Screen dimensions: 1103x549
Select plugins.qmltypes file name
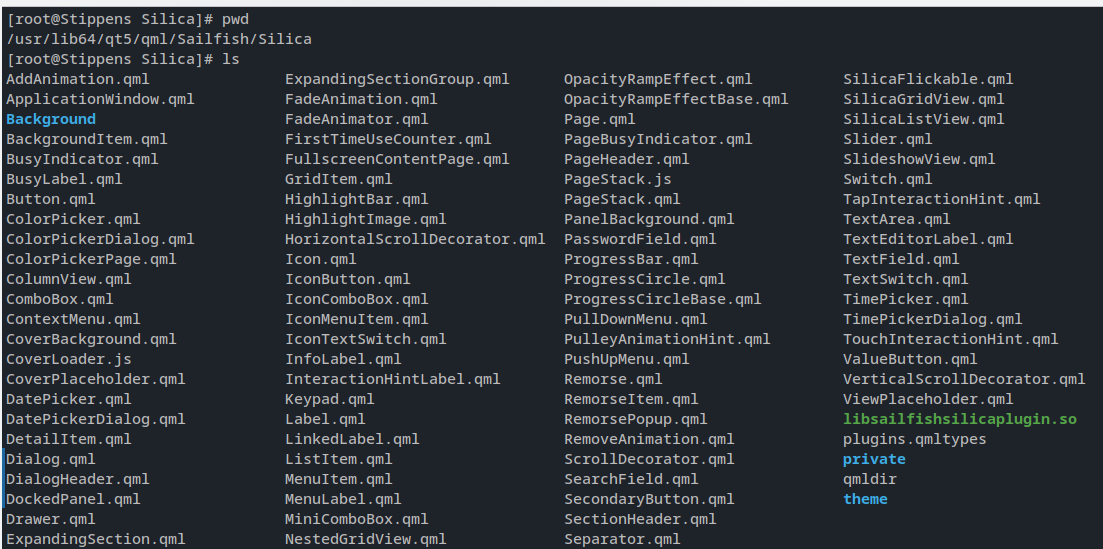(x=914, y=439)
